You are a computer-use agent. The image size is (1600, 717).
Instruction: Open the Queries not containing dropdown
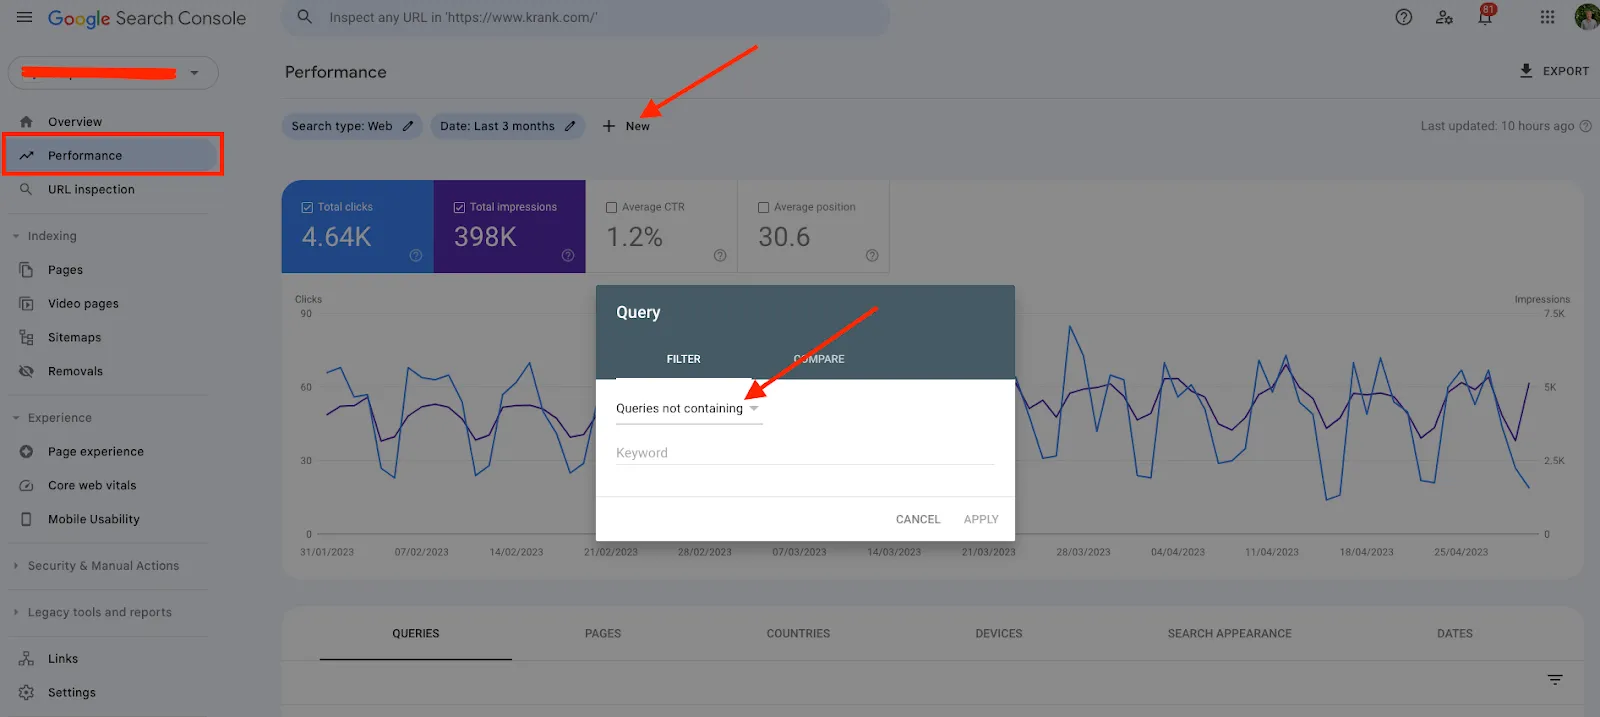689,409
